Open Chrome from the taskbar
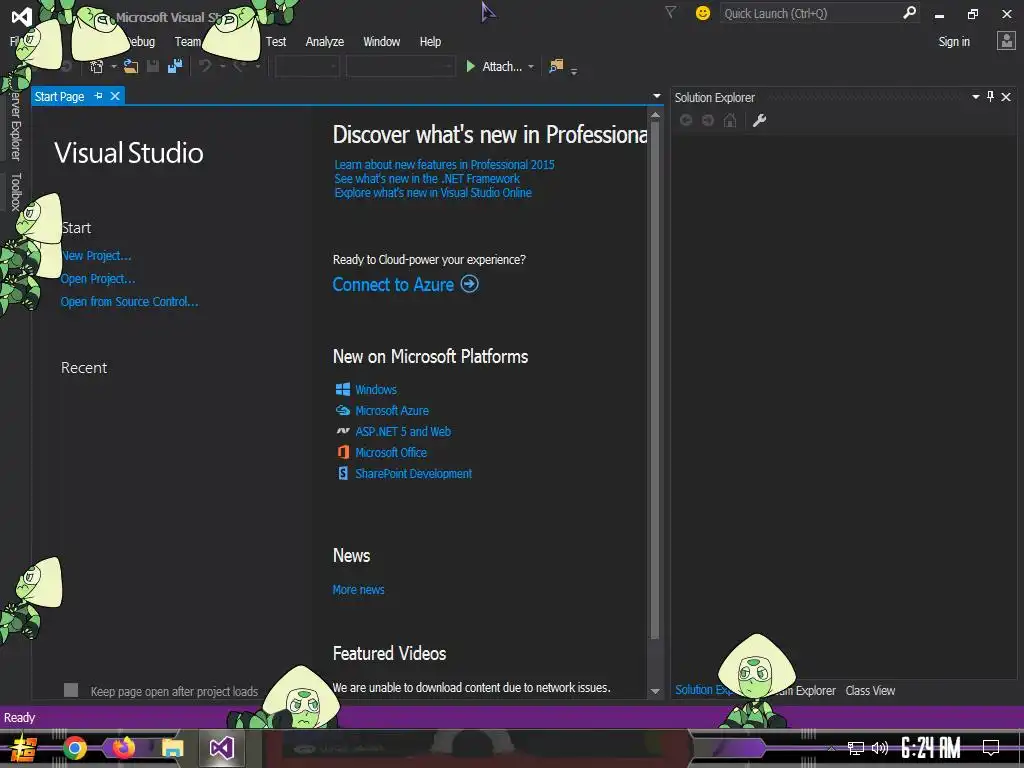The image size is (1024, 768). point(74,748)
